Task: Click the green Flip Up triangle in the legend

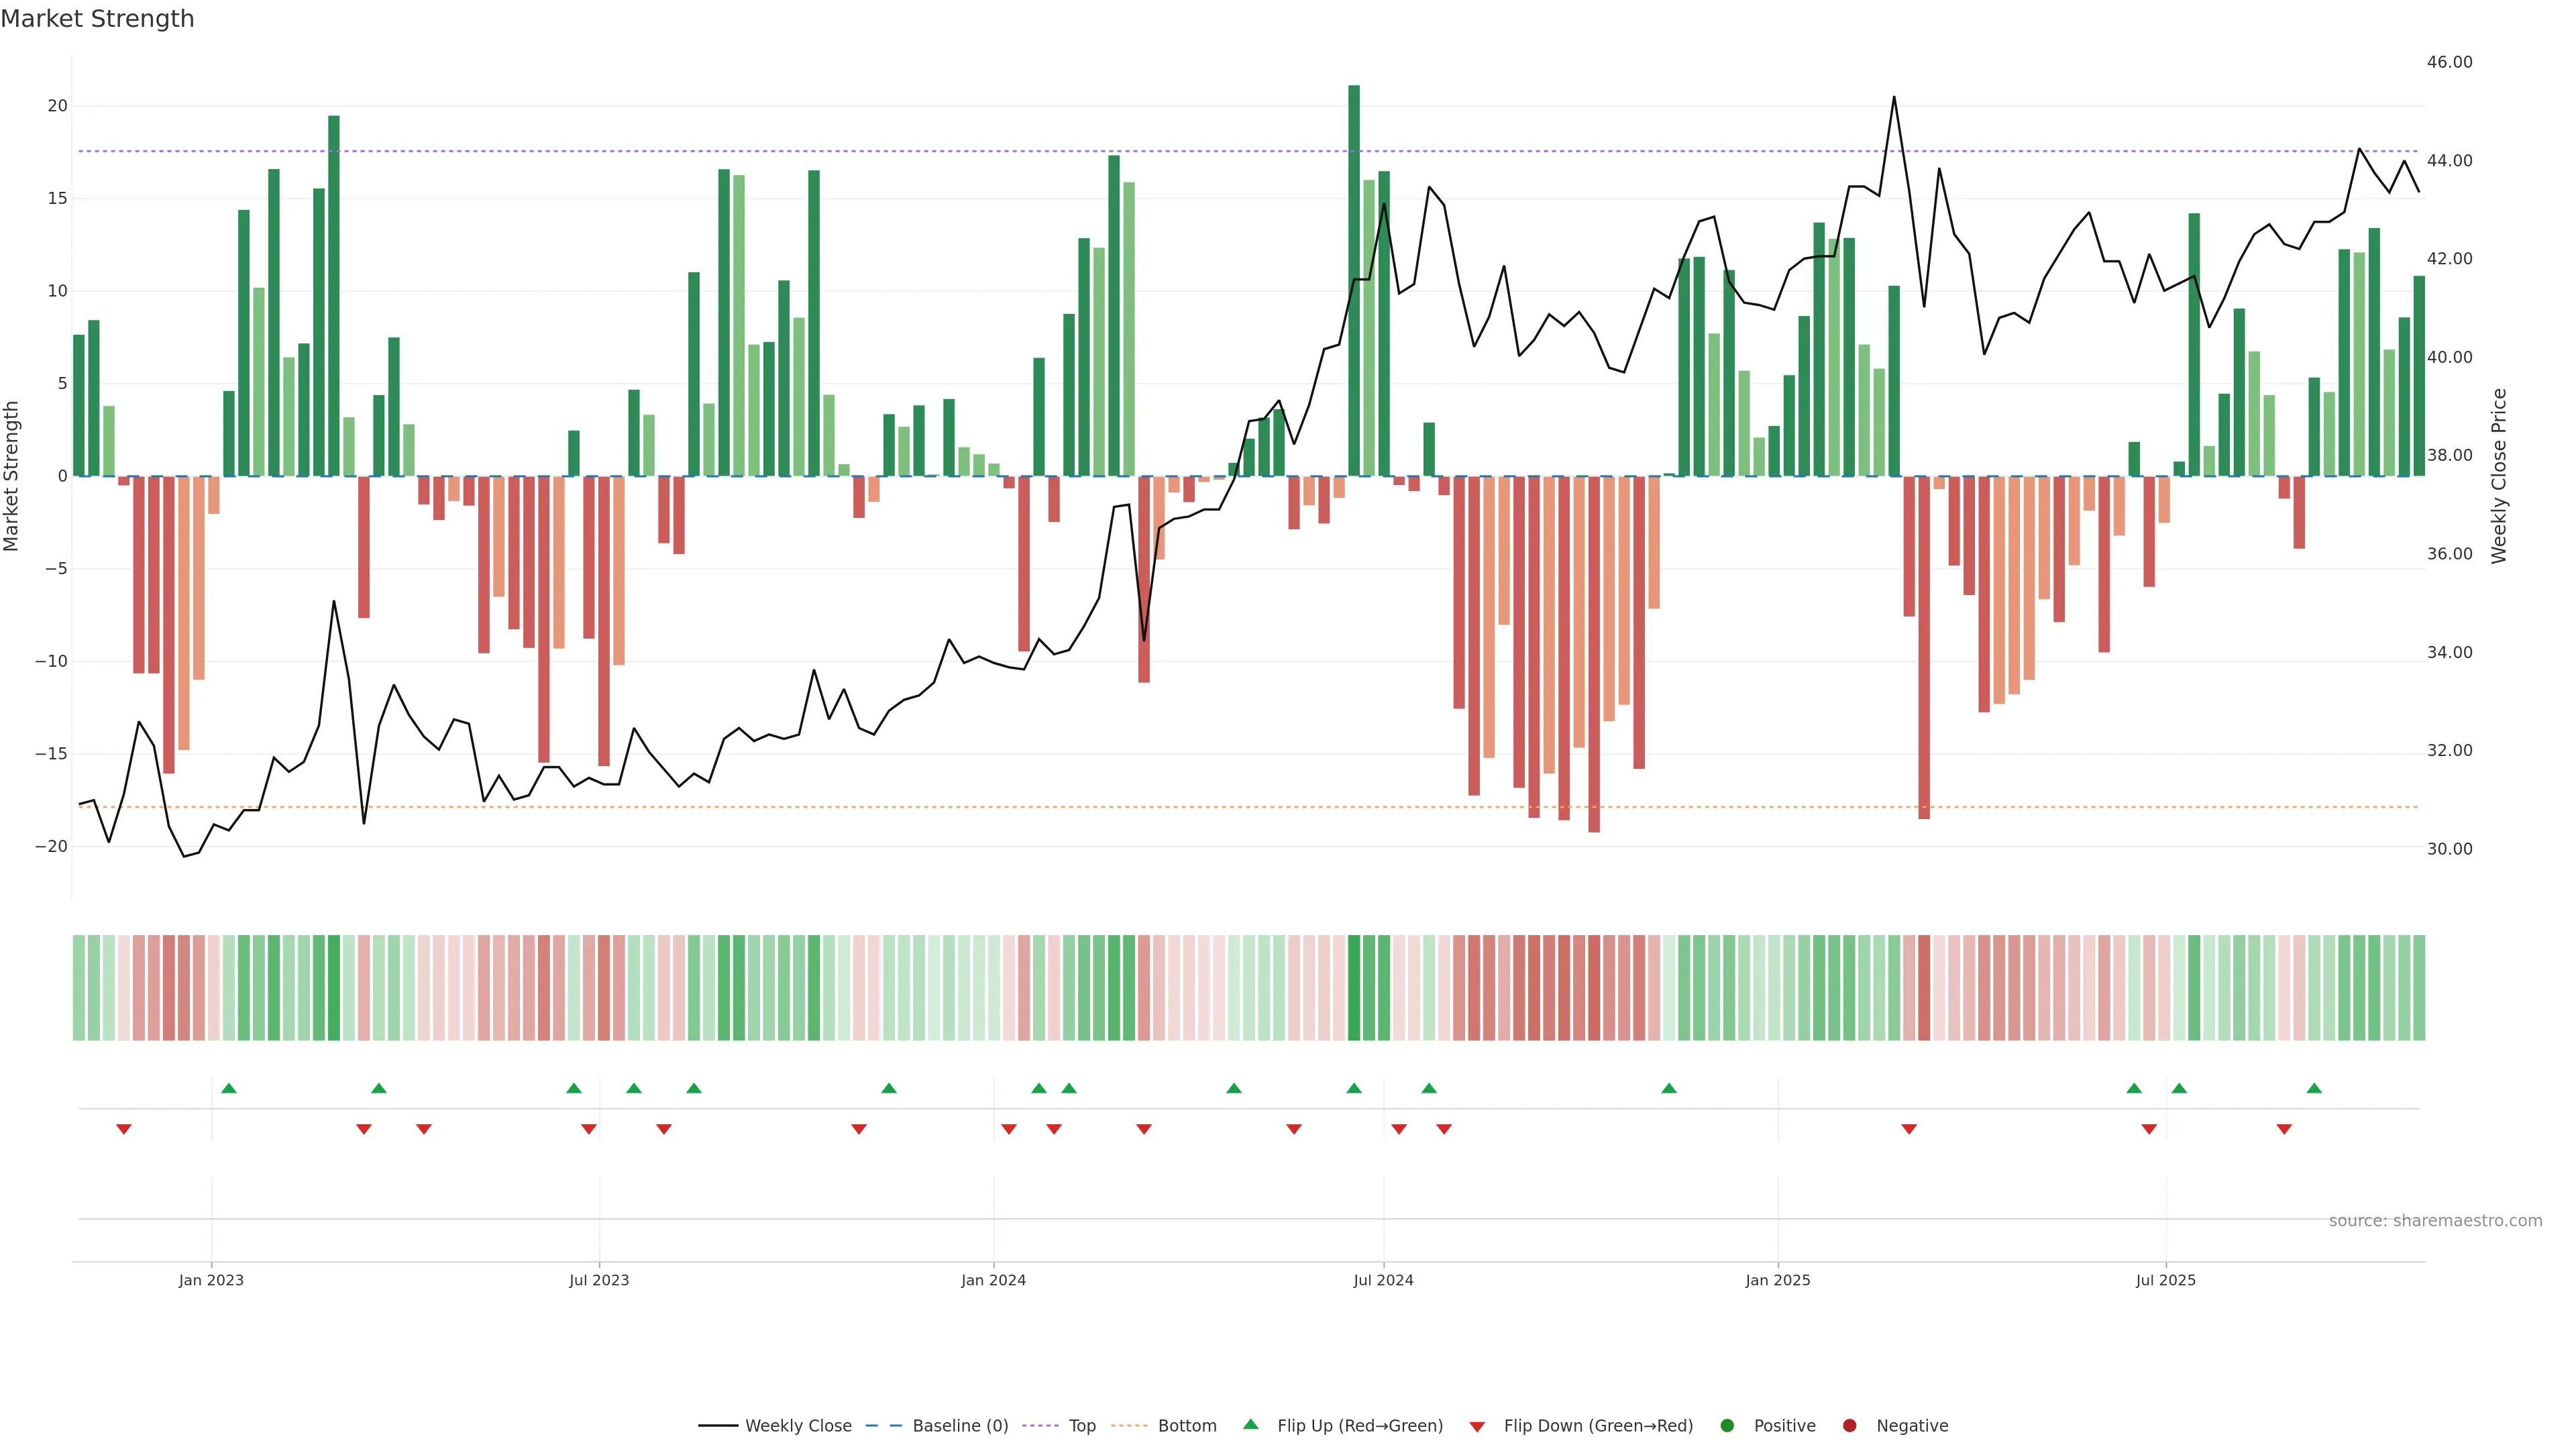Action: point(1250,1424)
